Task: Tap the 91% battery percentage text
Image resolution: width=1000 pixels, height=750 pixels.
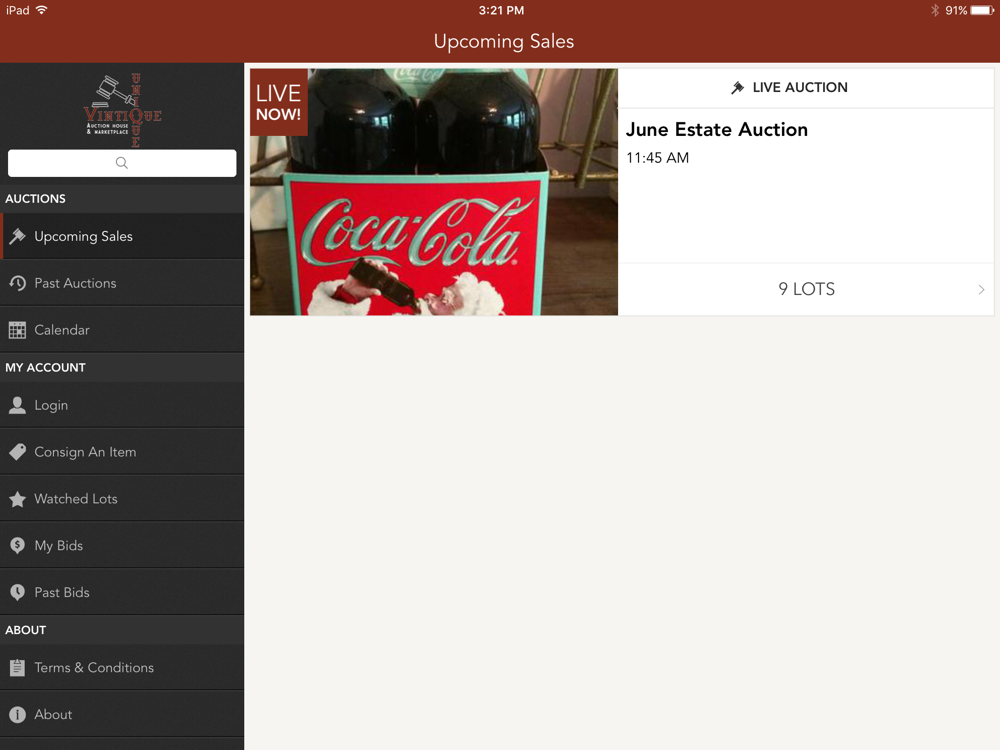Action: [x=956, y=10]
